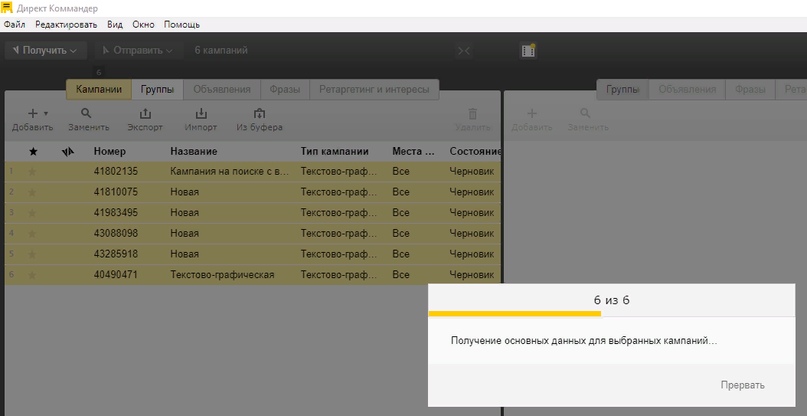This screenshot has width=807, height=416.
Task: Open the Получить dropdown
Action: 45,50
